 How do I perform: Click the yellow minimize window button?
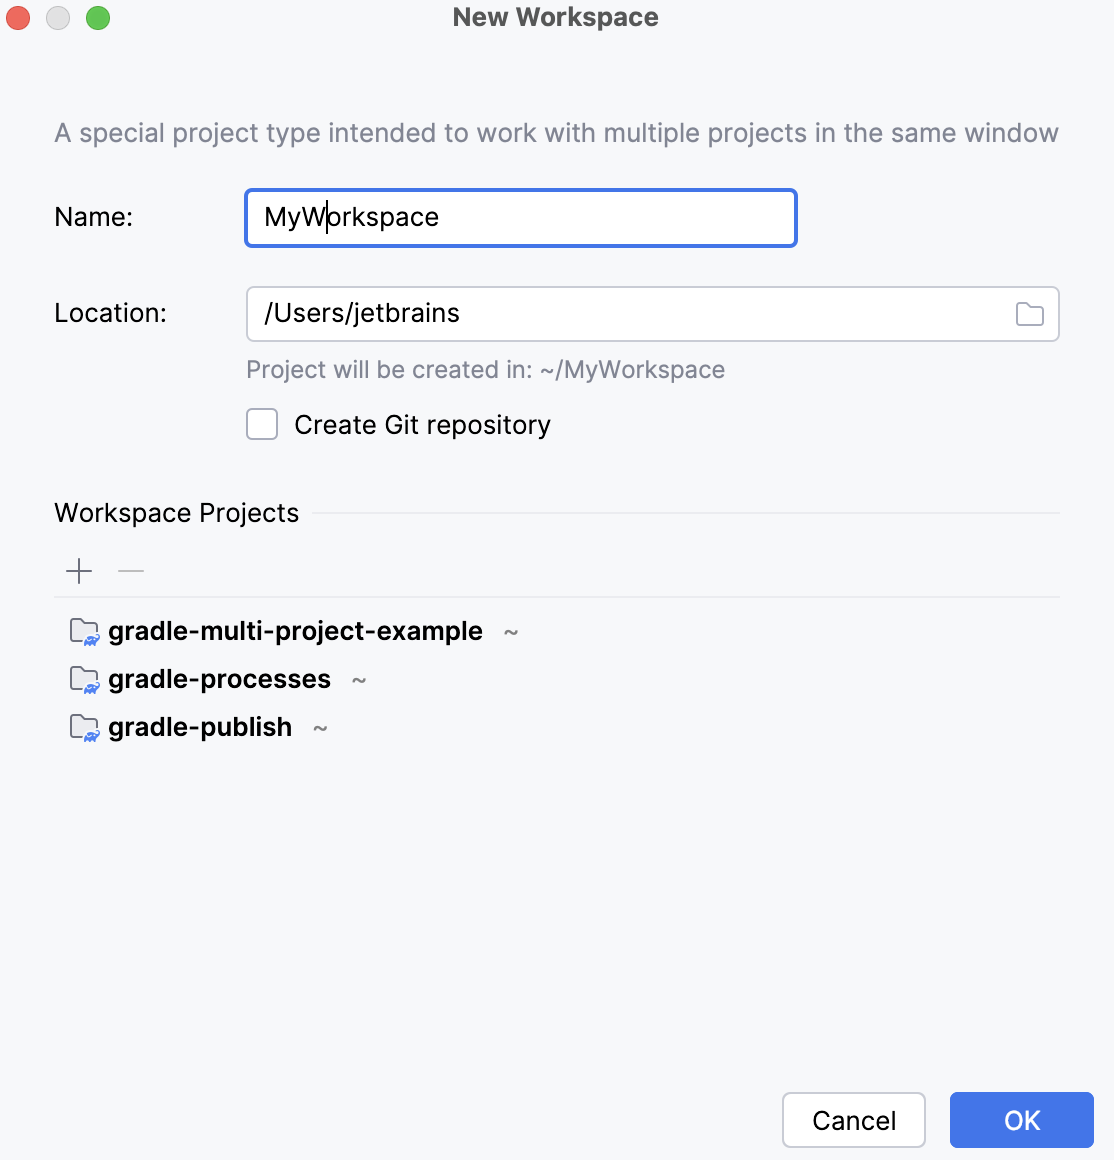coord(57,17)
